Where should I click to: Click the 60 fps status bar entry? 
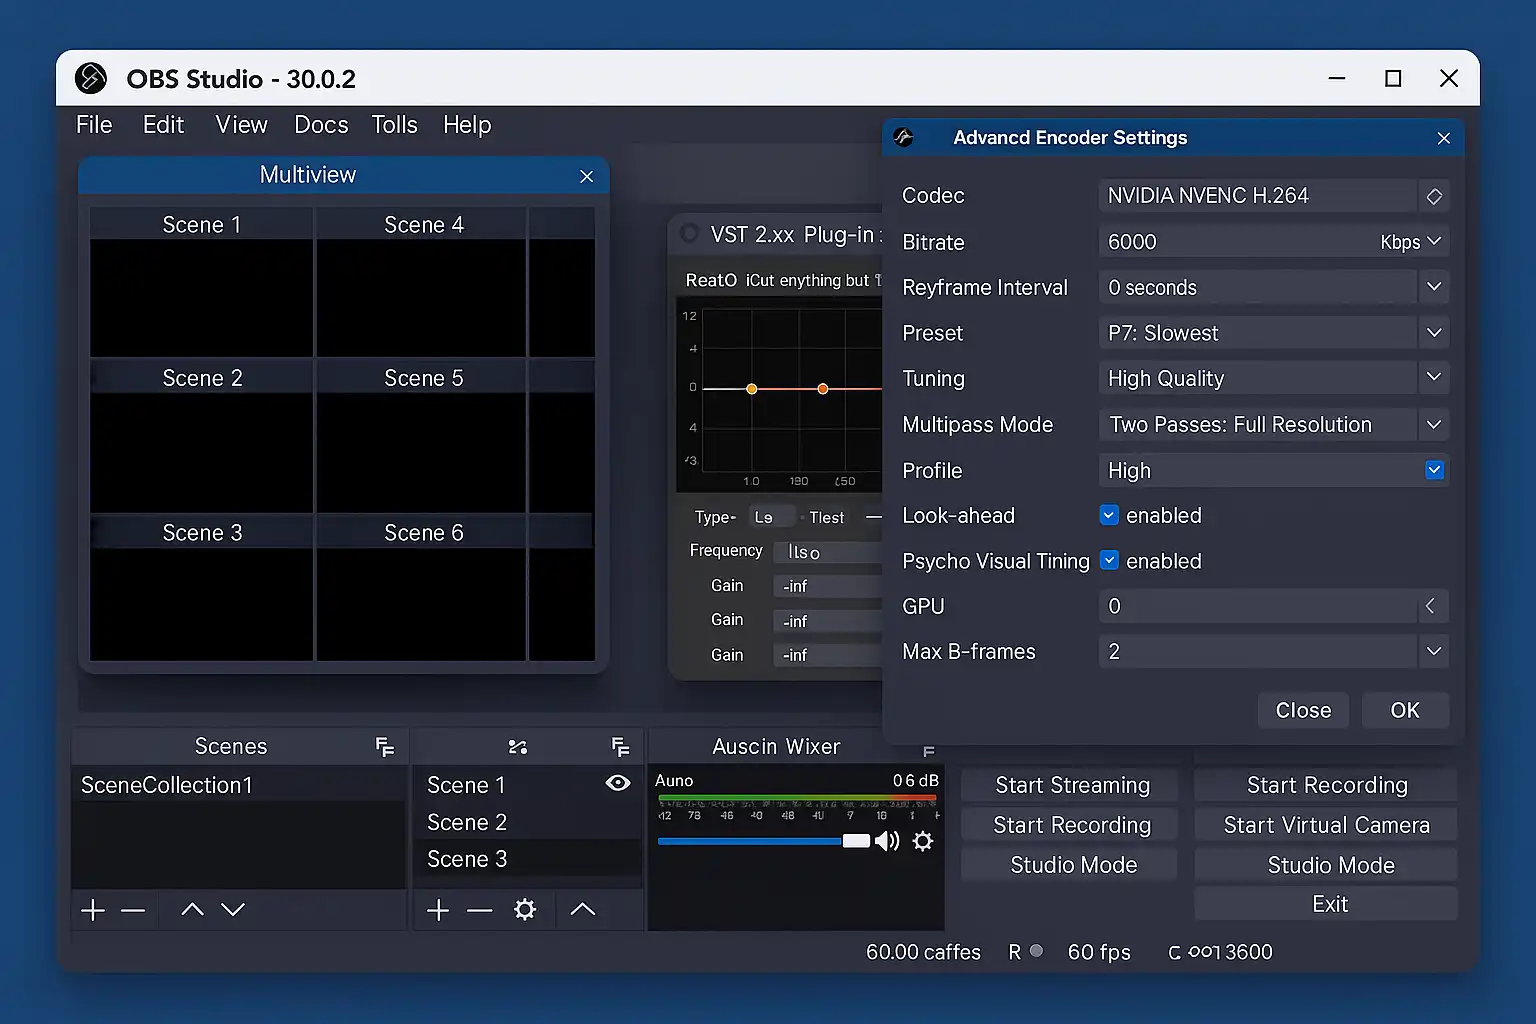1099,952
